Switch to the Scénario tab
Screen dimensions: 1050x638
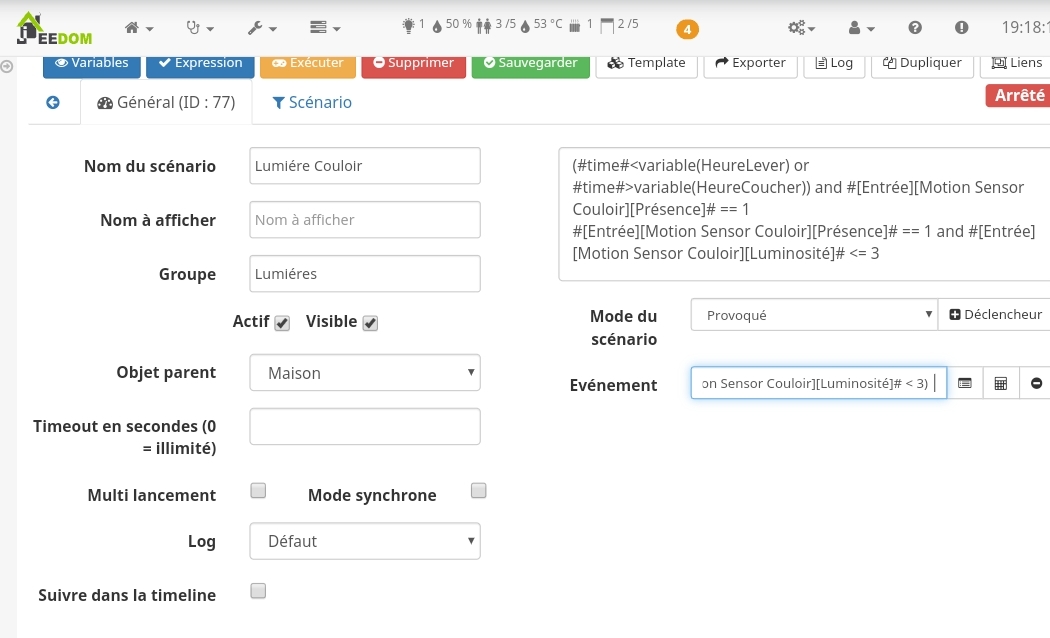[x=312, y=102]
